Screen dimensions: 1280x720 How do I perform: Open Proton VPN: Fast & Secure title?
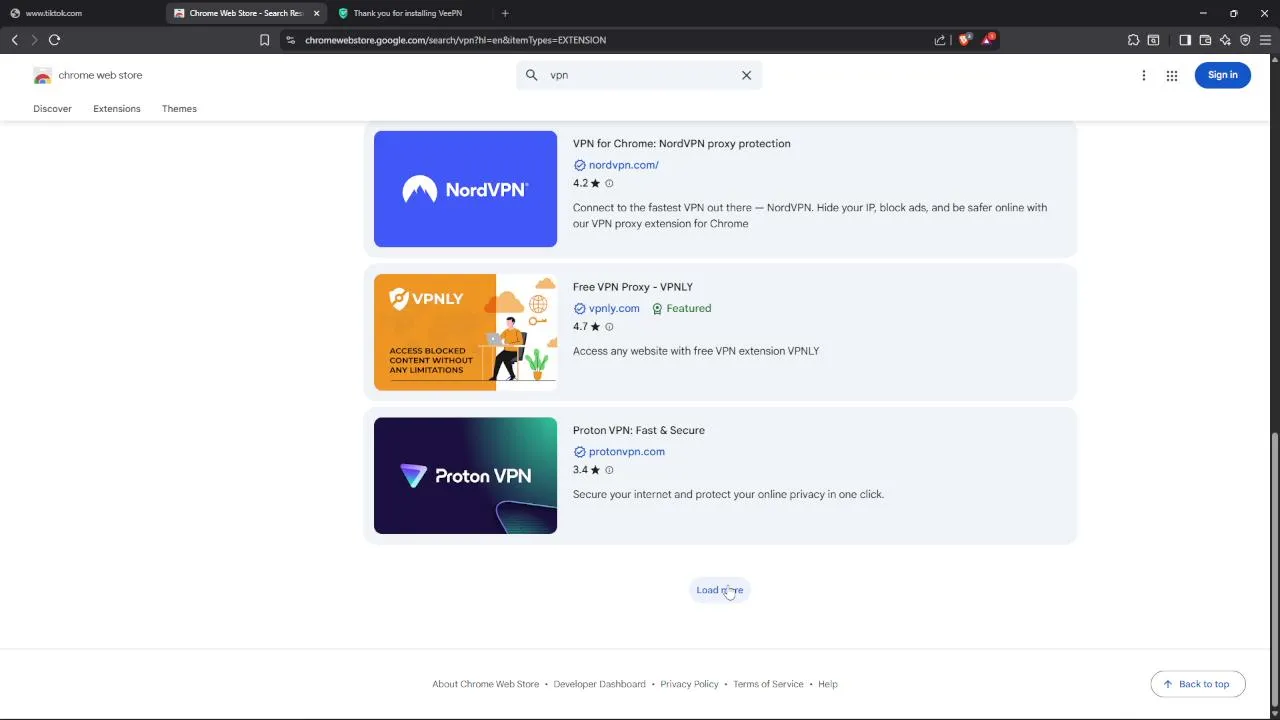pos(639,430)
